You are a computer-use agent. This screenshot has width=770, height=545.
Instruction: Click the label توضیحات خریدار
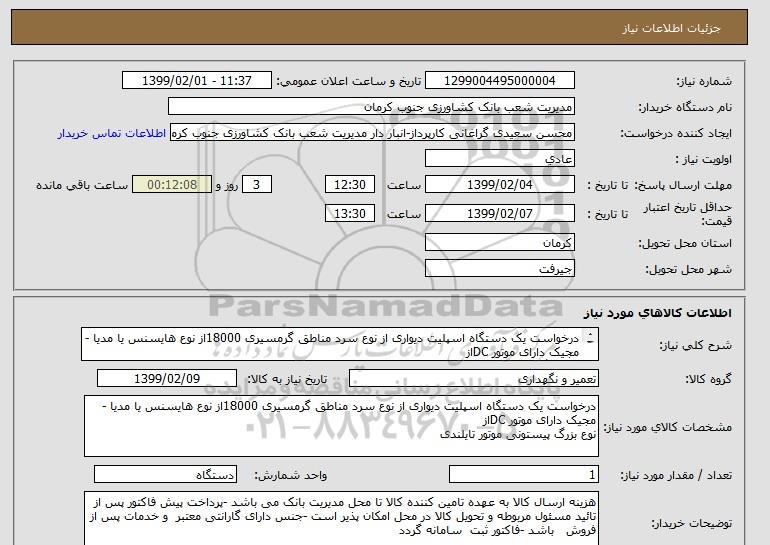coord(691,524)
